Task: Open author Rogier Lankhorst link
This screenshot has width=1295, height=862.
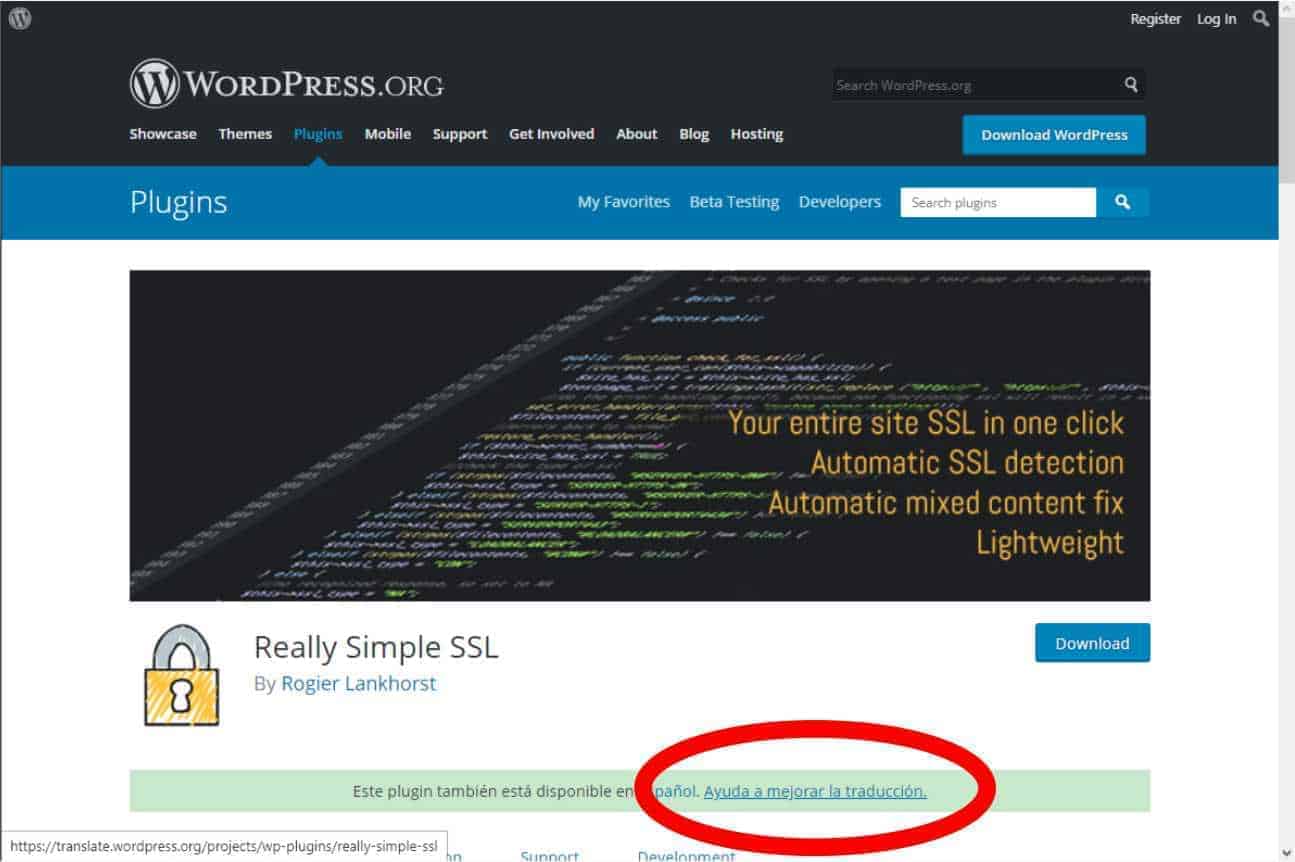Action: [x=358, y=684]
